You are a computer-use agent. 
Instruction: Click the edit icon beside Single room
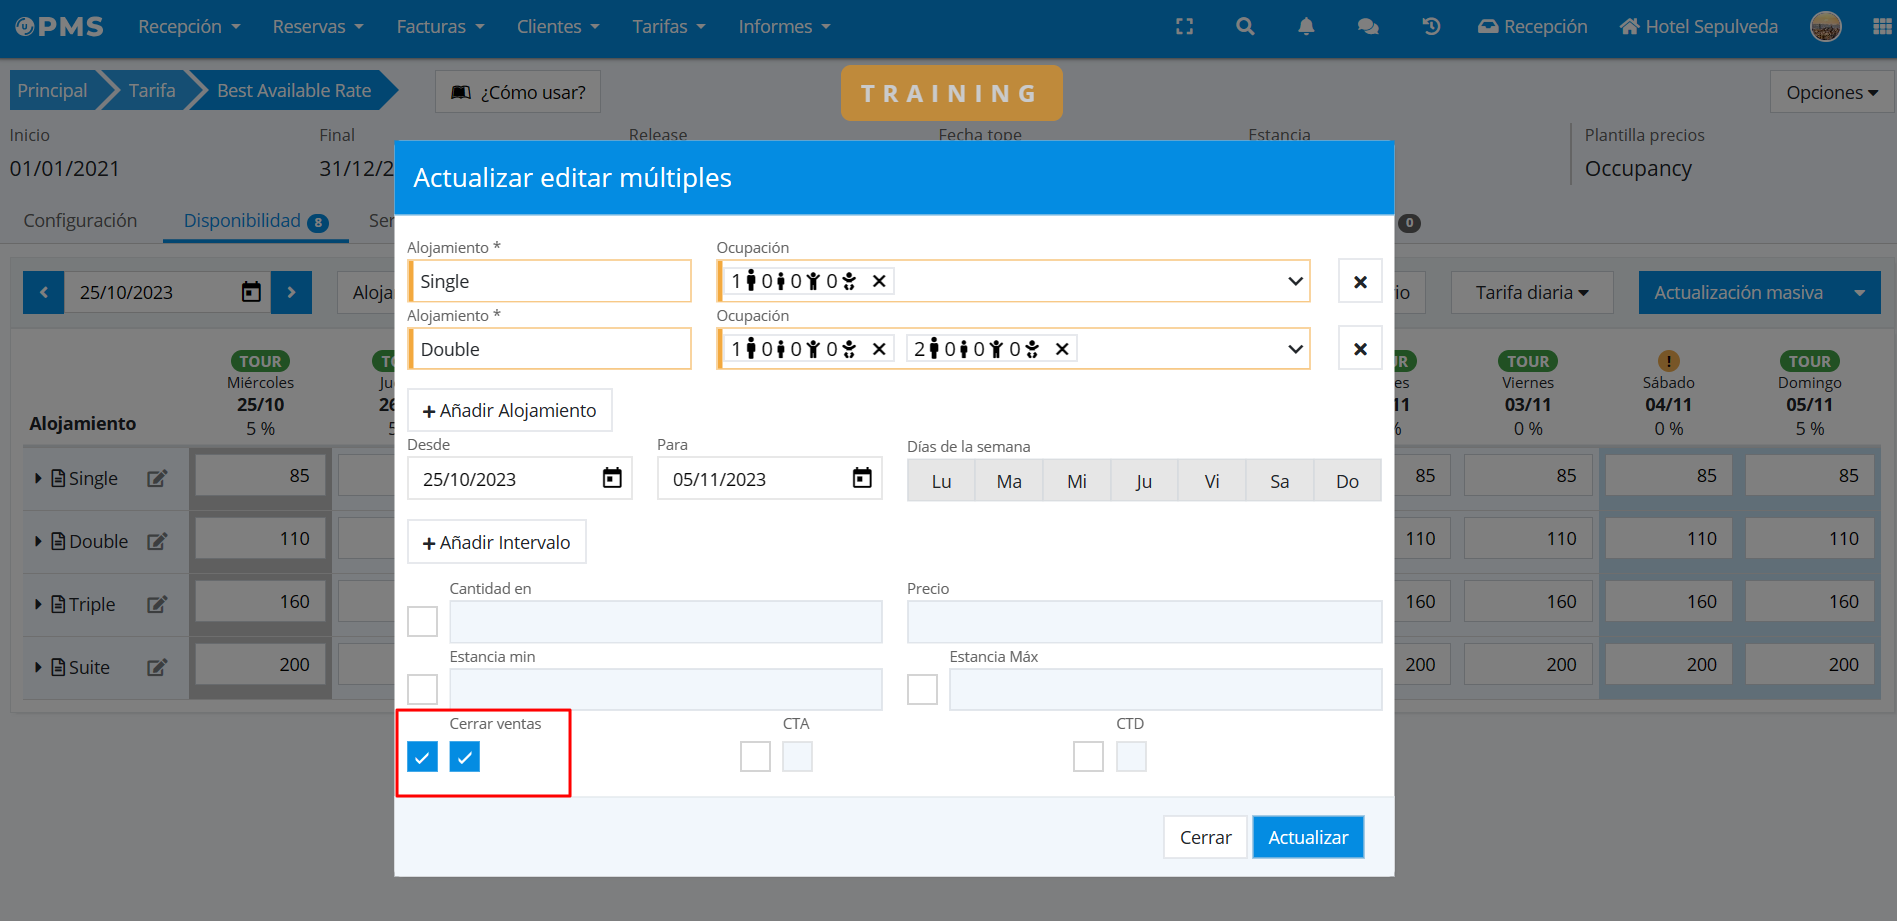click(157, 479)
